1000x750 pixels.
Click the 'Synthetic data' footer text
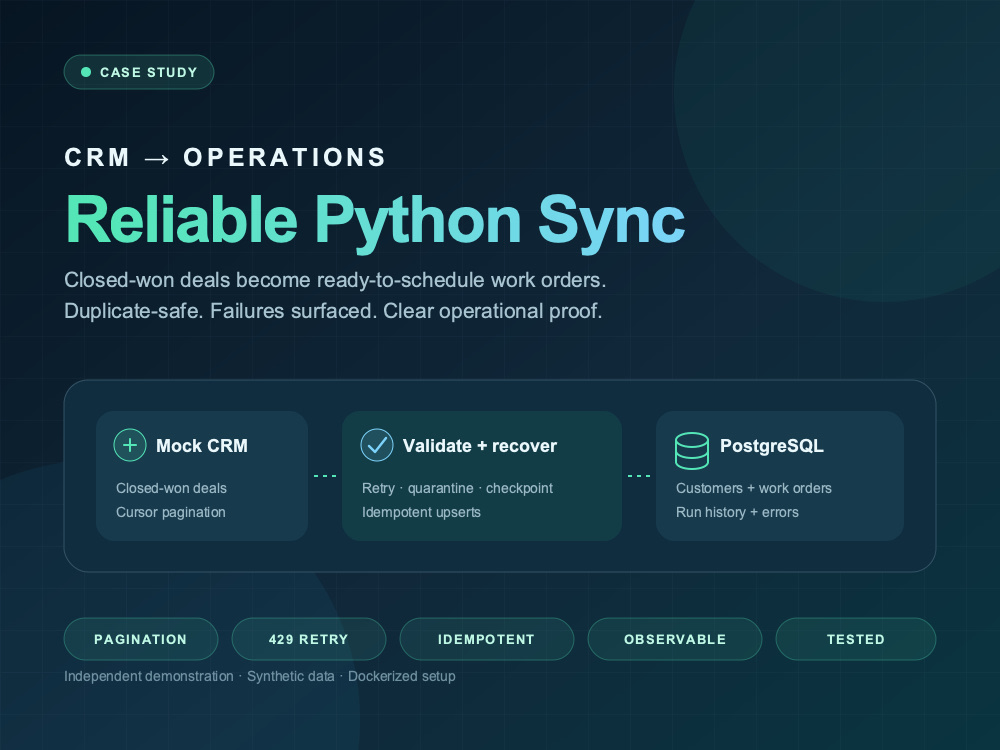[291, 676]
